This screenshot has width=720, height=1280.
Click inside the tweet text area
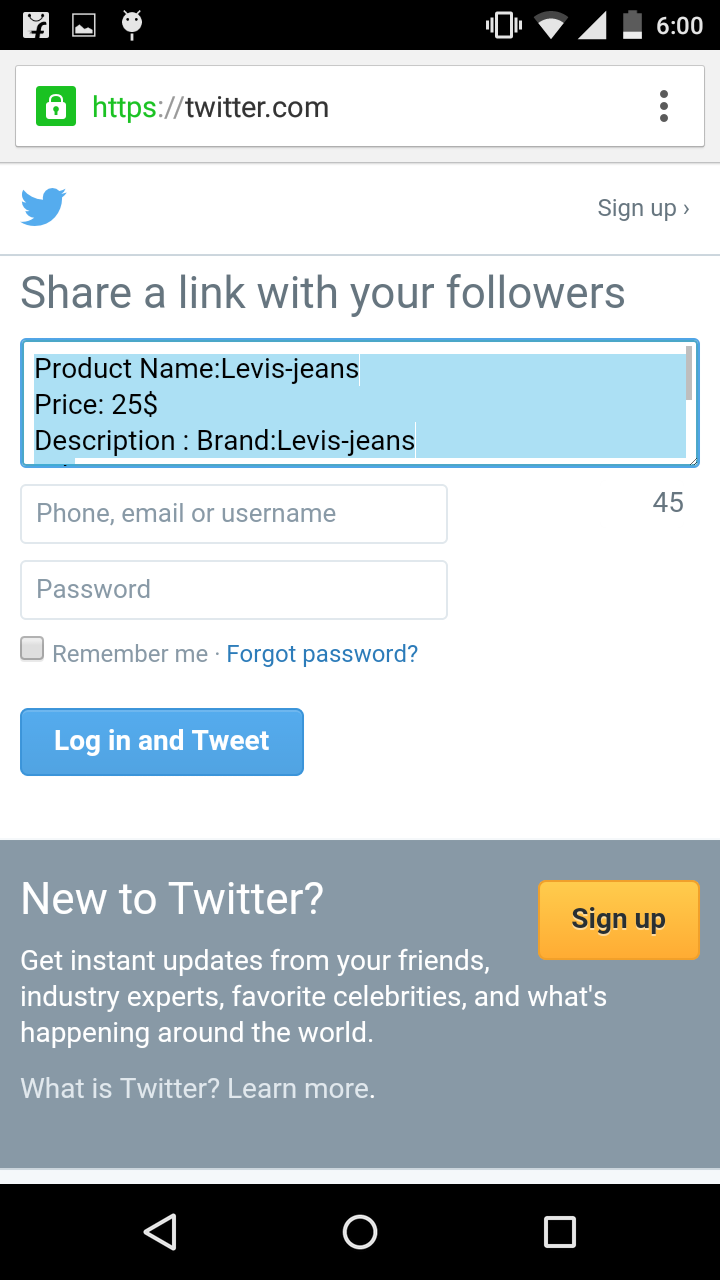350,404
